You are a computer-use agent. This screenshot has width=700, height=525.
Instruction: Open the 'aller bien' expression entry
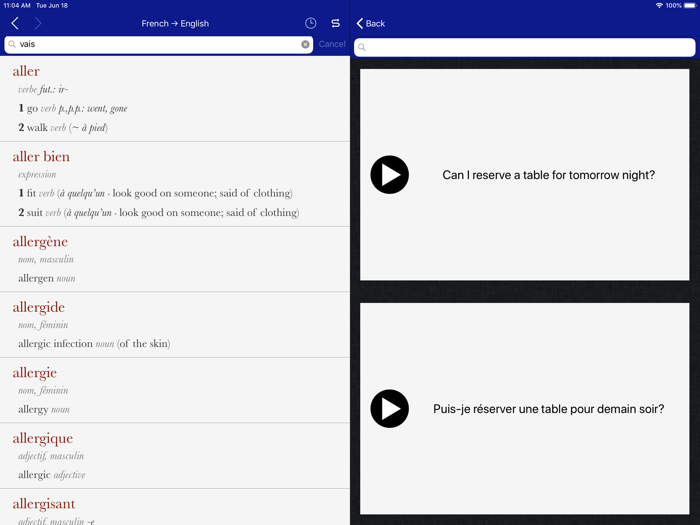click(41, 156)
